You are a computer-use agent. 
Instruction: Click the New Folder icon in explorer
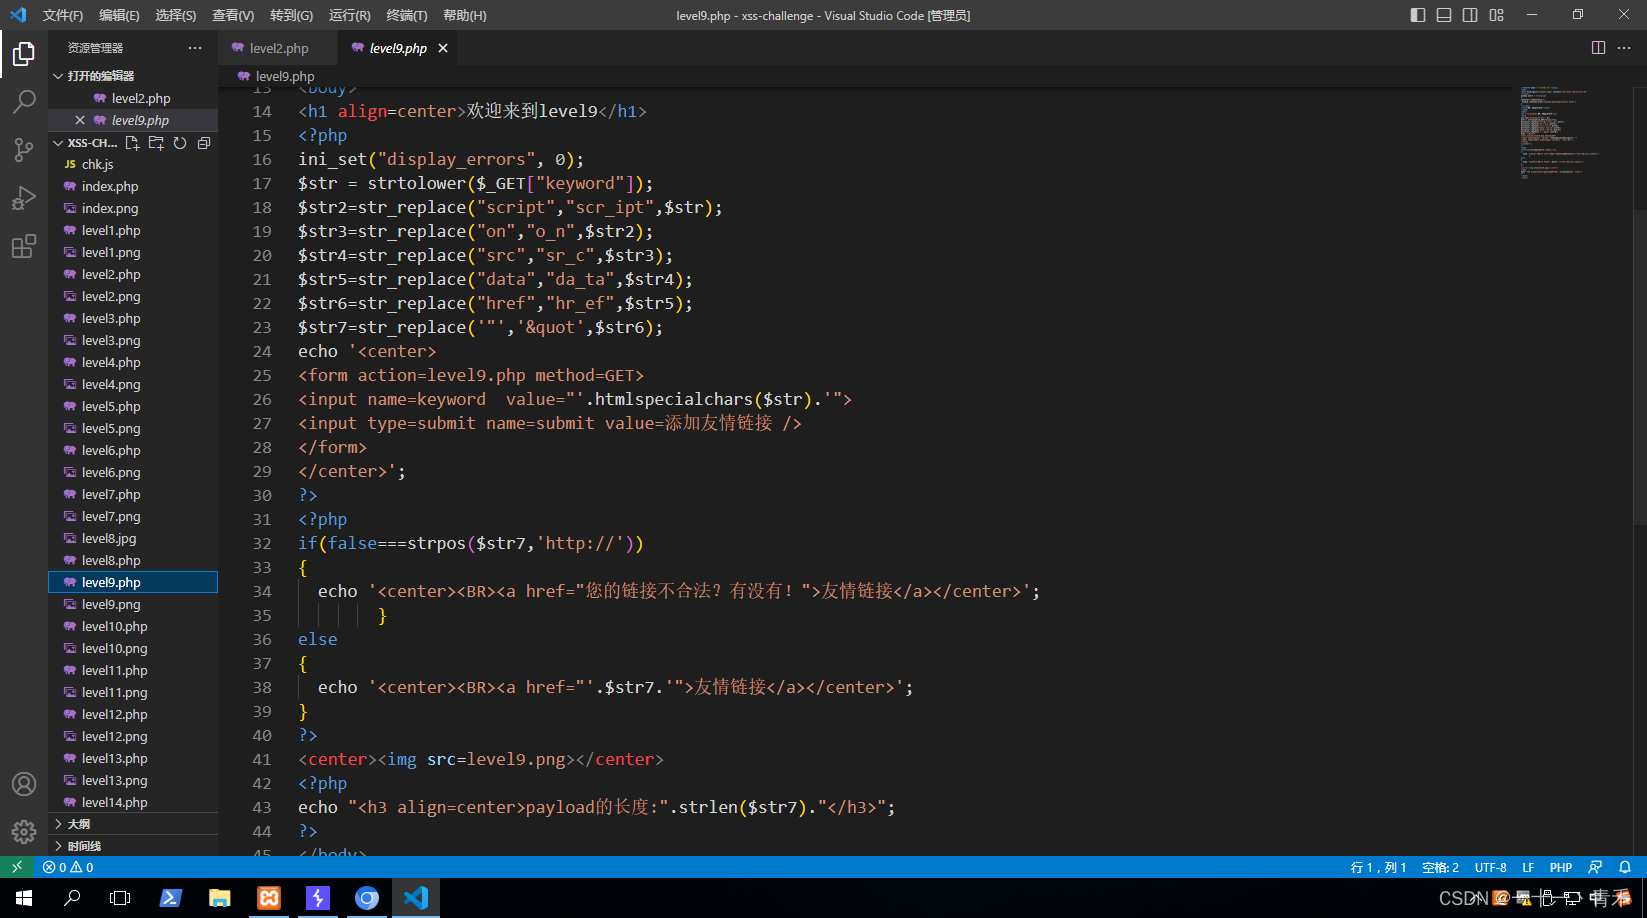click(x=156, y=143)
